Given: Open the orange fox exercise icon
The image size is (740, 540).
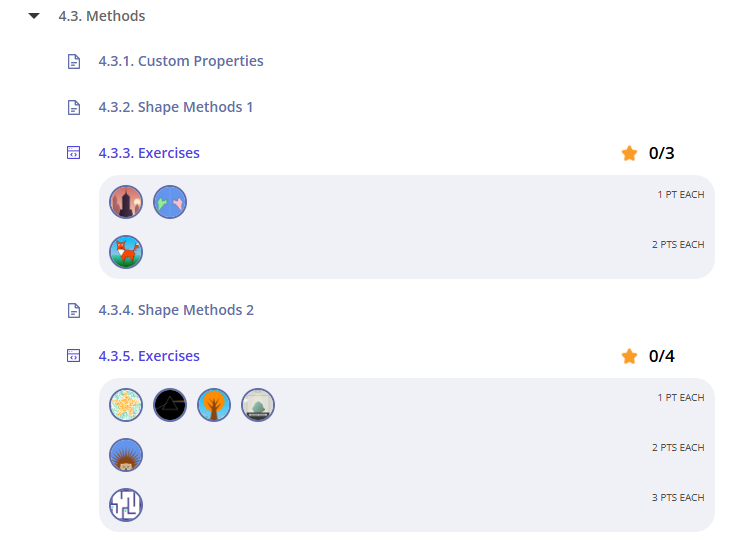Looking at the screenshot, I should point(126,252).
